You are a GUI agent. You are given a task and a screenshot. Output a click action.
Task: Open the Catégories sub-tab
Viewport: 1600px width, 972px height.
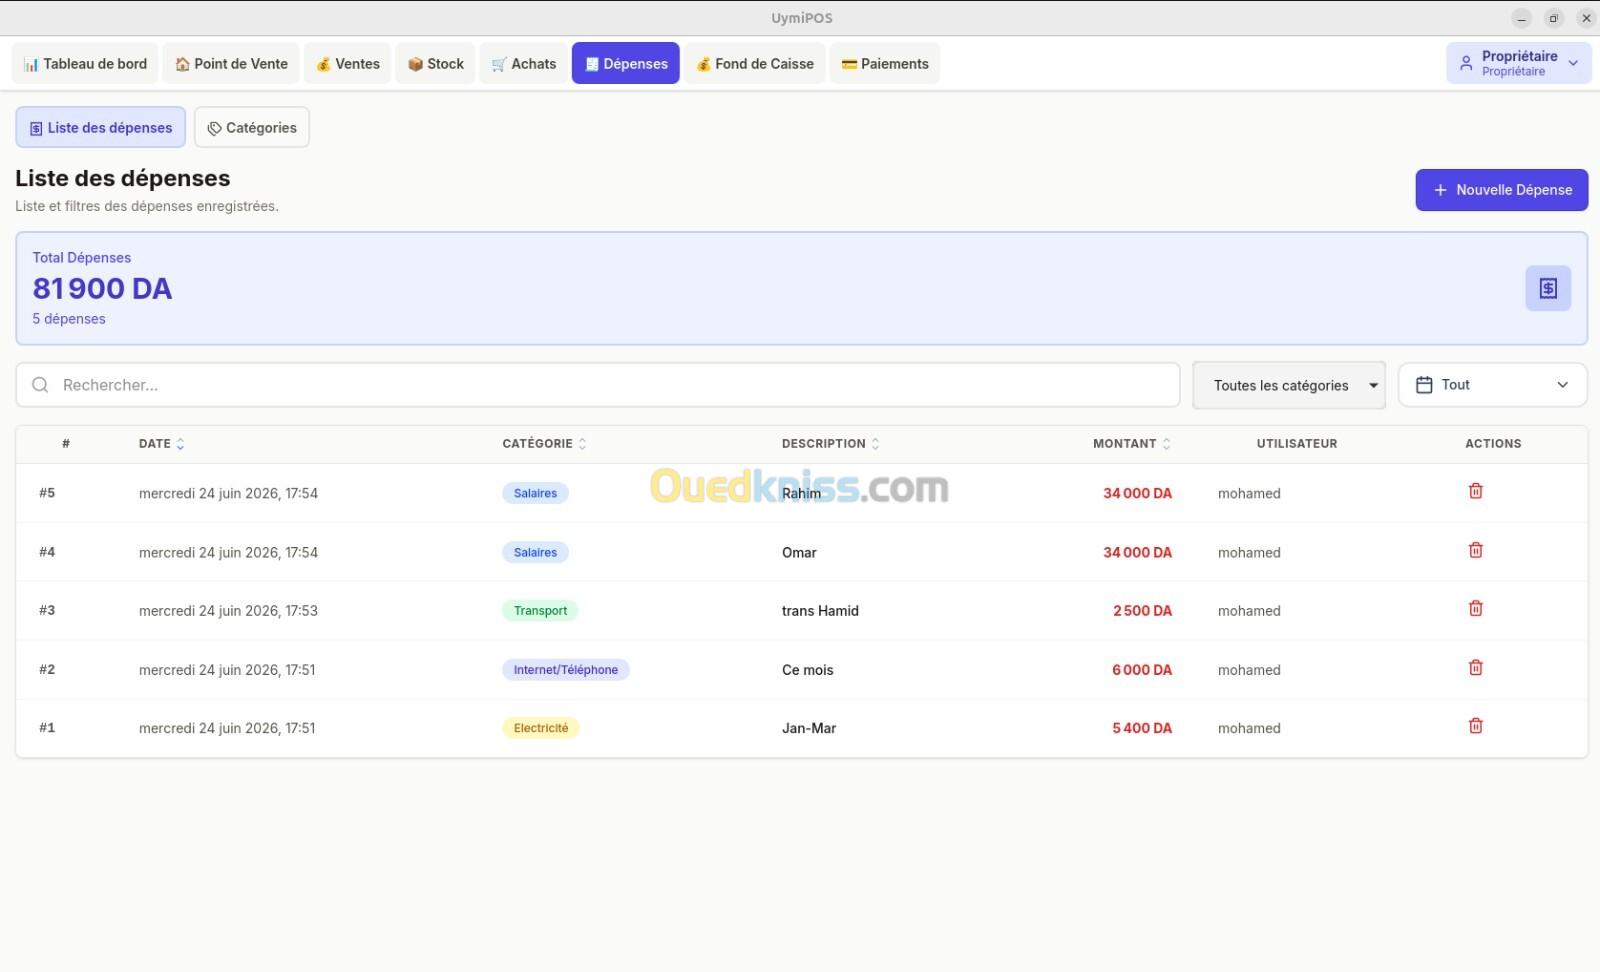[x=251, y=127]
